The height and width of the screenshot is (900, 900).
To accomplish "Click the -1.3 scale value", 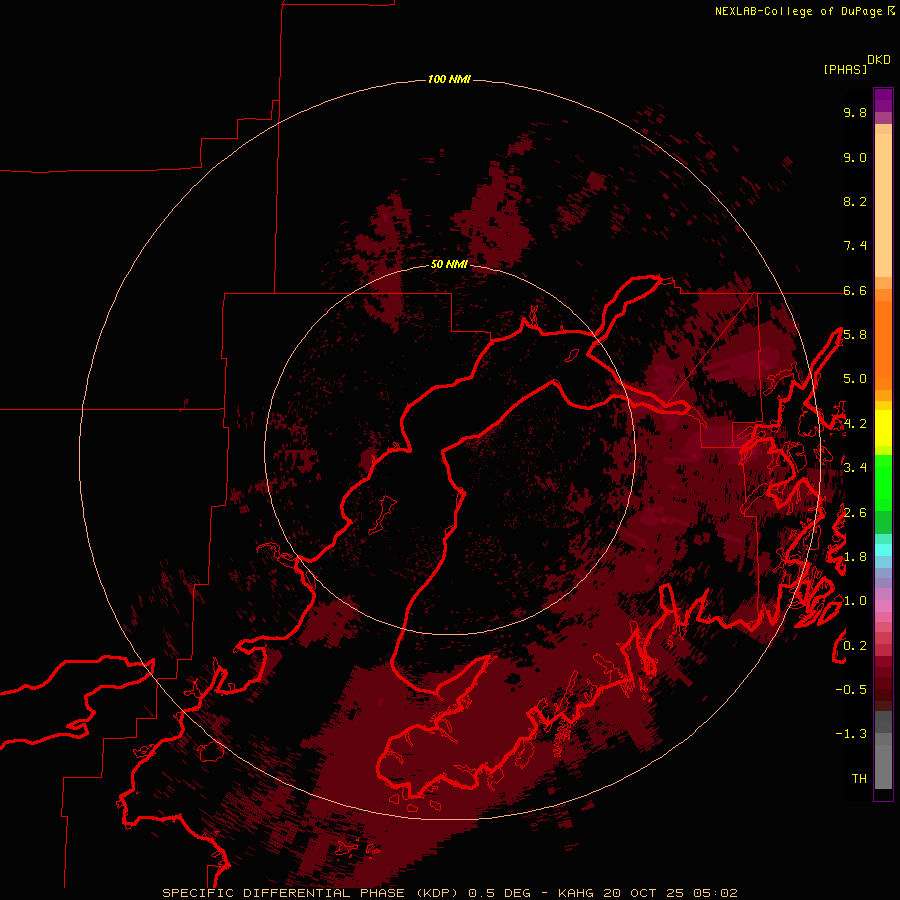I will pyautogui.click(x=851, y=734).
